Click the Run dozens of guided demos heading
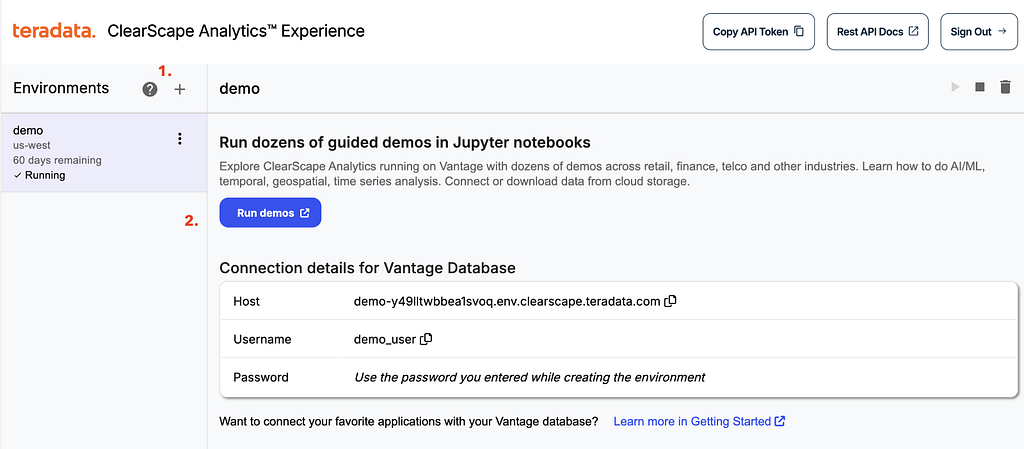Viewport: 1024px width, 449px height. pyautogui.click(x=405, y=142)
